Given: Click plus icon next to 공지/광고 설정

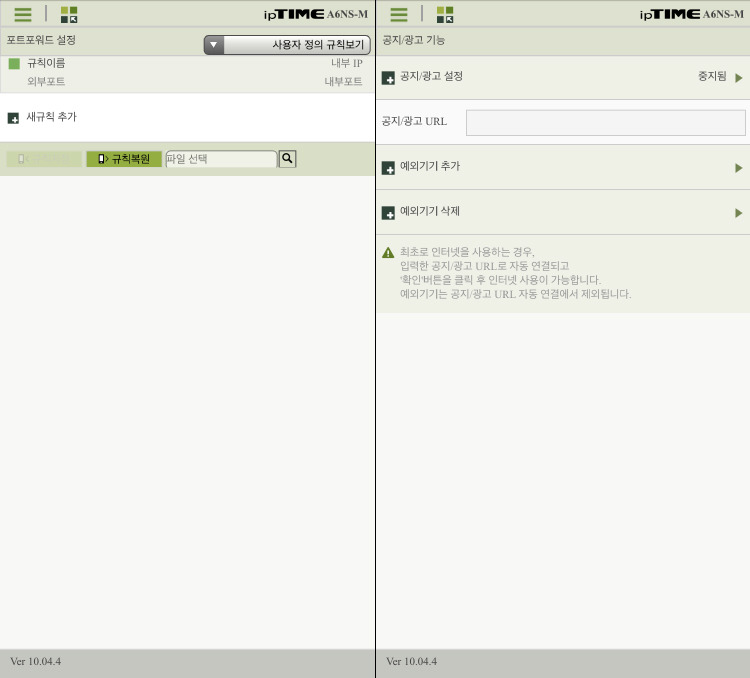Looking at the screenshot, I should 388,78.
